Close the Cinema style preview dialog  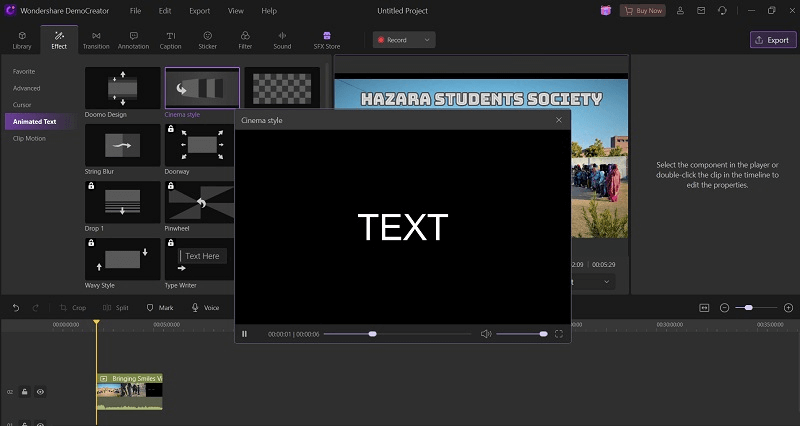pyautogui.click(x=559, y=120)
